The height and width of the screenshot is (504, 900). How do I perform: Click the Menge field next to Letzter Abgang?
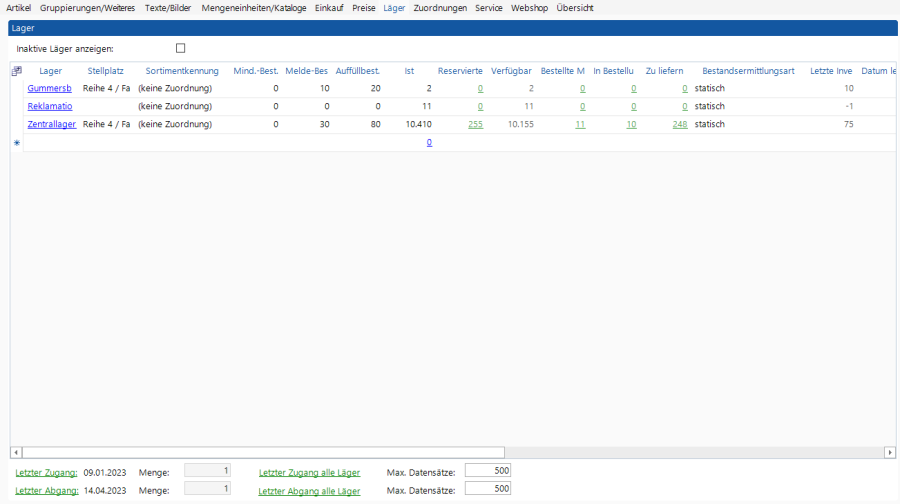coord(208,489)
